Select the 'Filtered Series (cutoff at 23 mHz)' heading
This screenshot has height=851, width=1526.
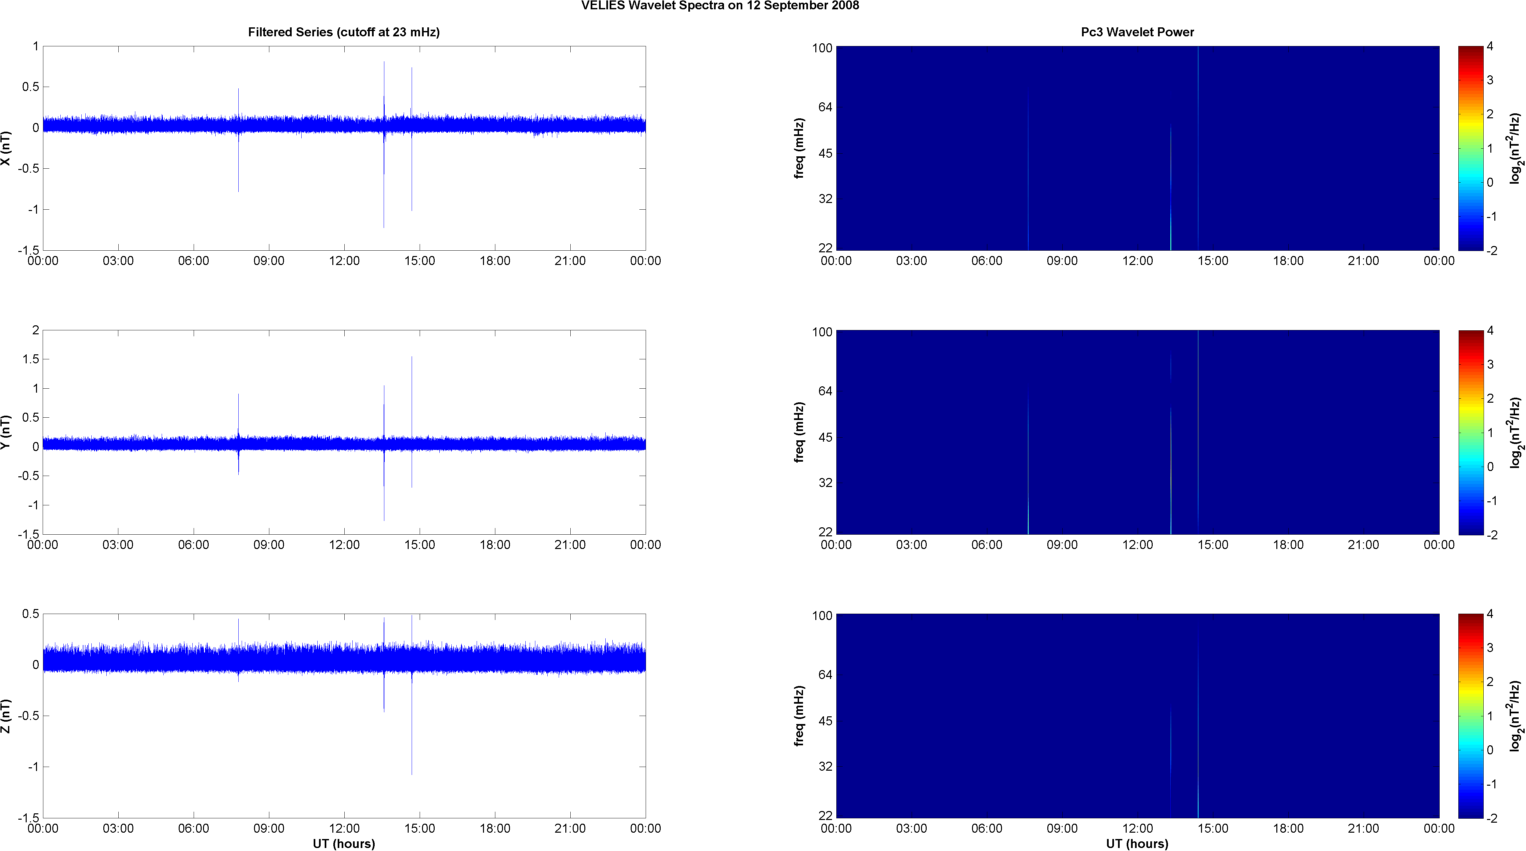coord(344,32)
